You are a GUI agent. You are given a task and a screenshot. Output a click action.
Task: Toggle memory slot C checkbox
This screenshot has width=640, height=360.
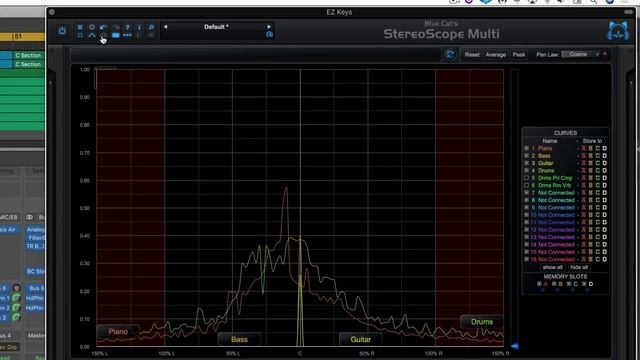point(569,284)
